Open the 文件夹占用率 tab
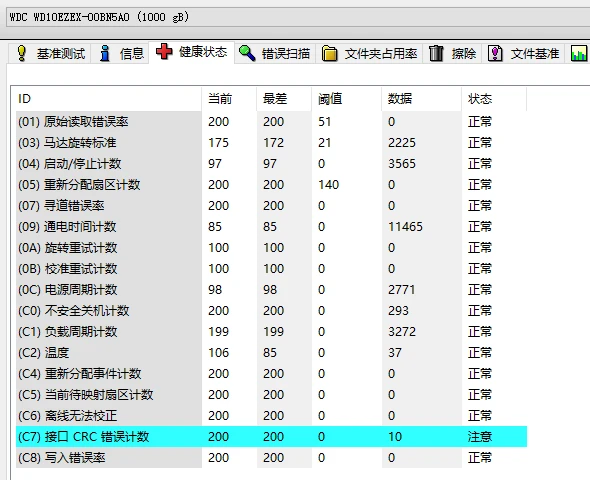The image size is (590, 480). click(x=370, y=53)
